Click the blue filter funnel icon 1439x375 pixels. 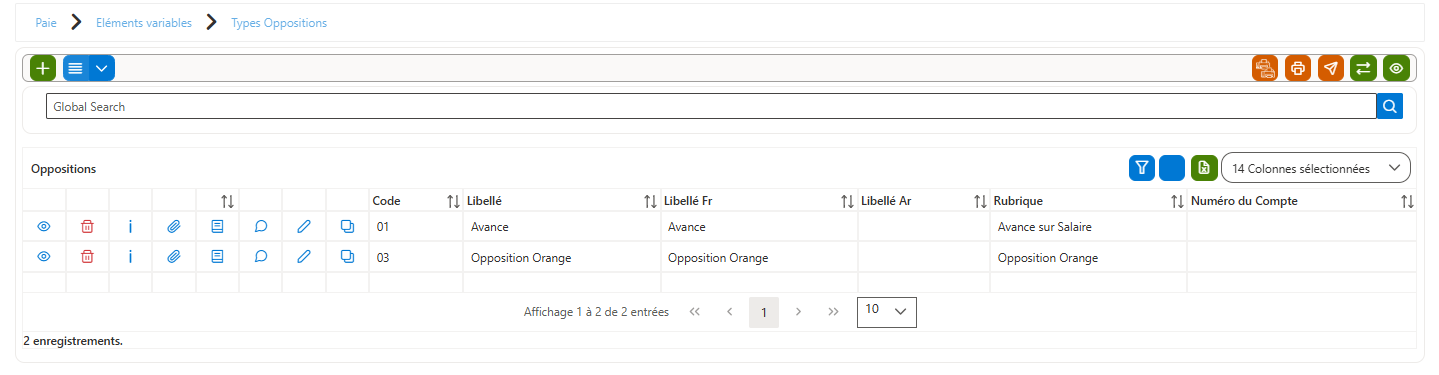click(1142, 169)
